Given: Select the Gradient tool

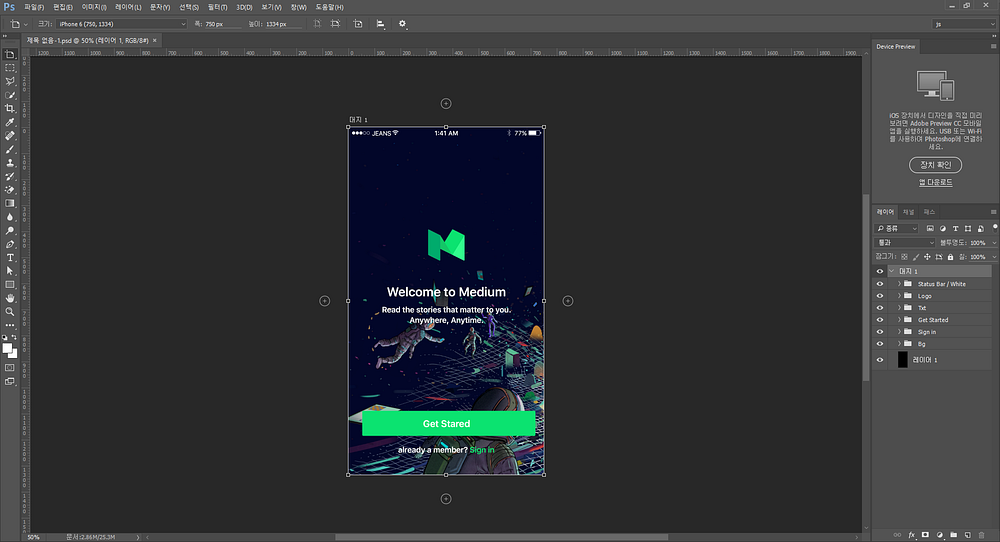Looking at the screenshot, I should pyautogui.click(x=10, y=203).
